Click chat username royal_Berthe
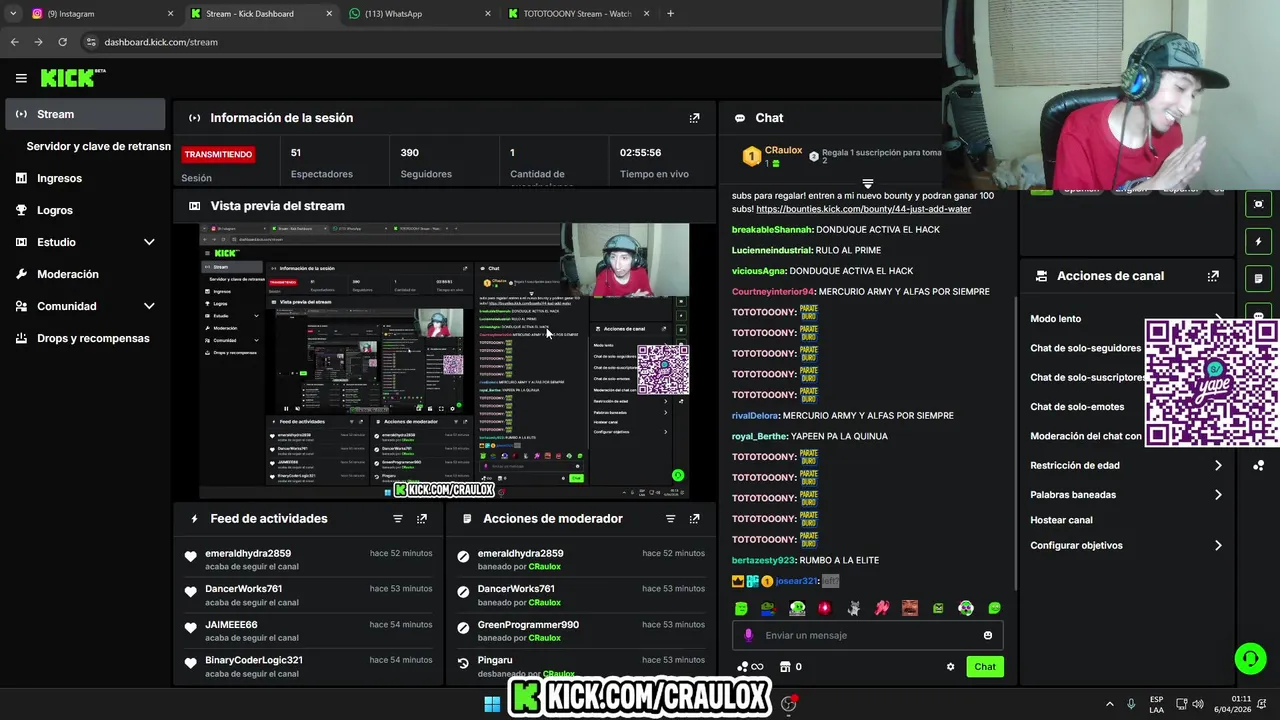 [x=759, y=436]
